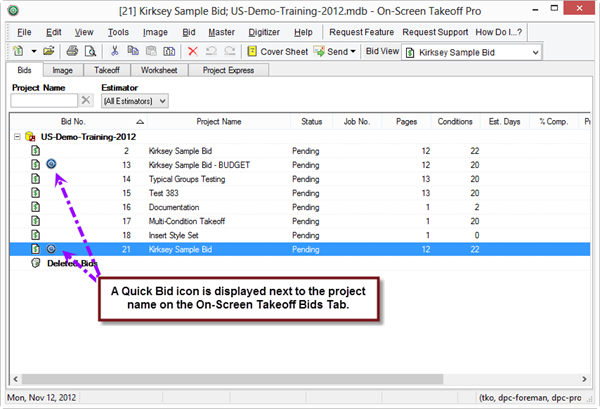
Task: Open Print Preview from the toolbar
Action: [x=90, y=51]
